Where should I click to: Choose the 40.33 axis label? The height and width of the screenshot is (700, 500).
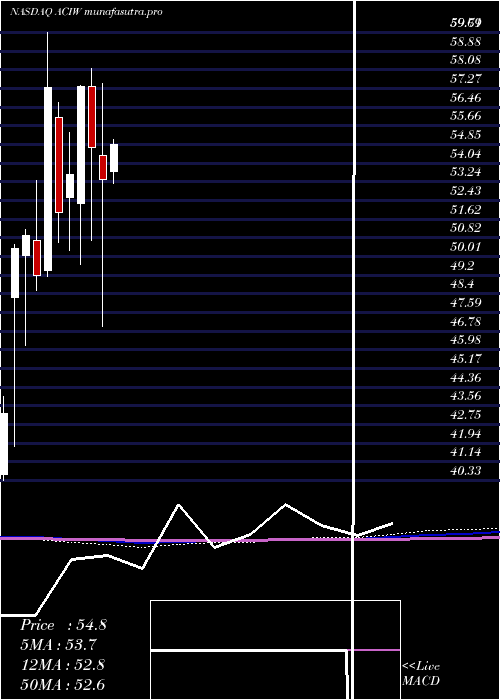coord(466,471)
